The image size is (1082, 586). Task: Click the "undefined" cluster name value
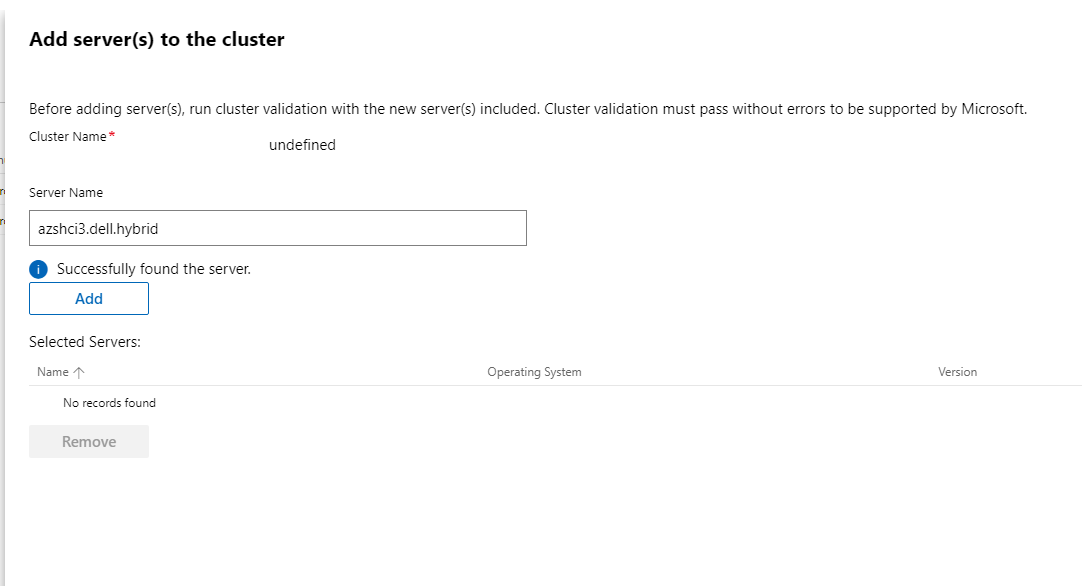click(x=302, y=145)
